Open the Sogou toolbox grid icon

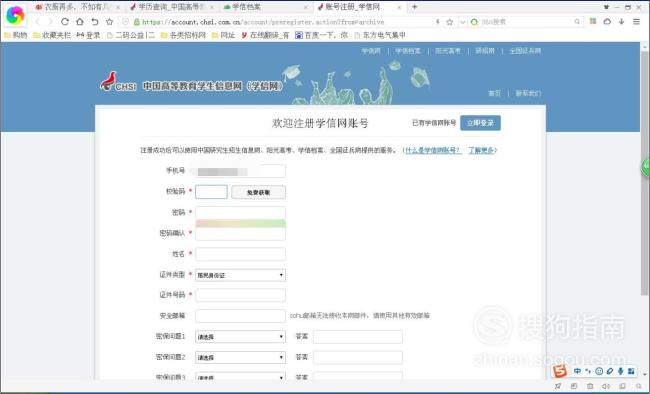631,371
